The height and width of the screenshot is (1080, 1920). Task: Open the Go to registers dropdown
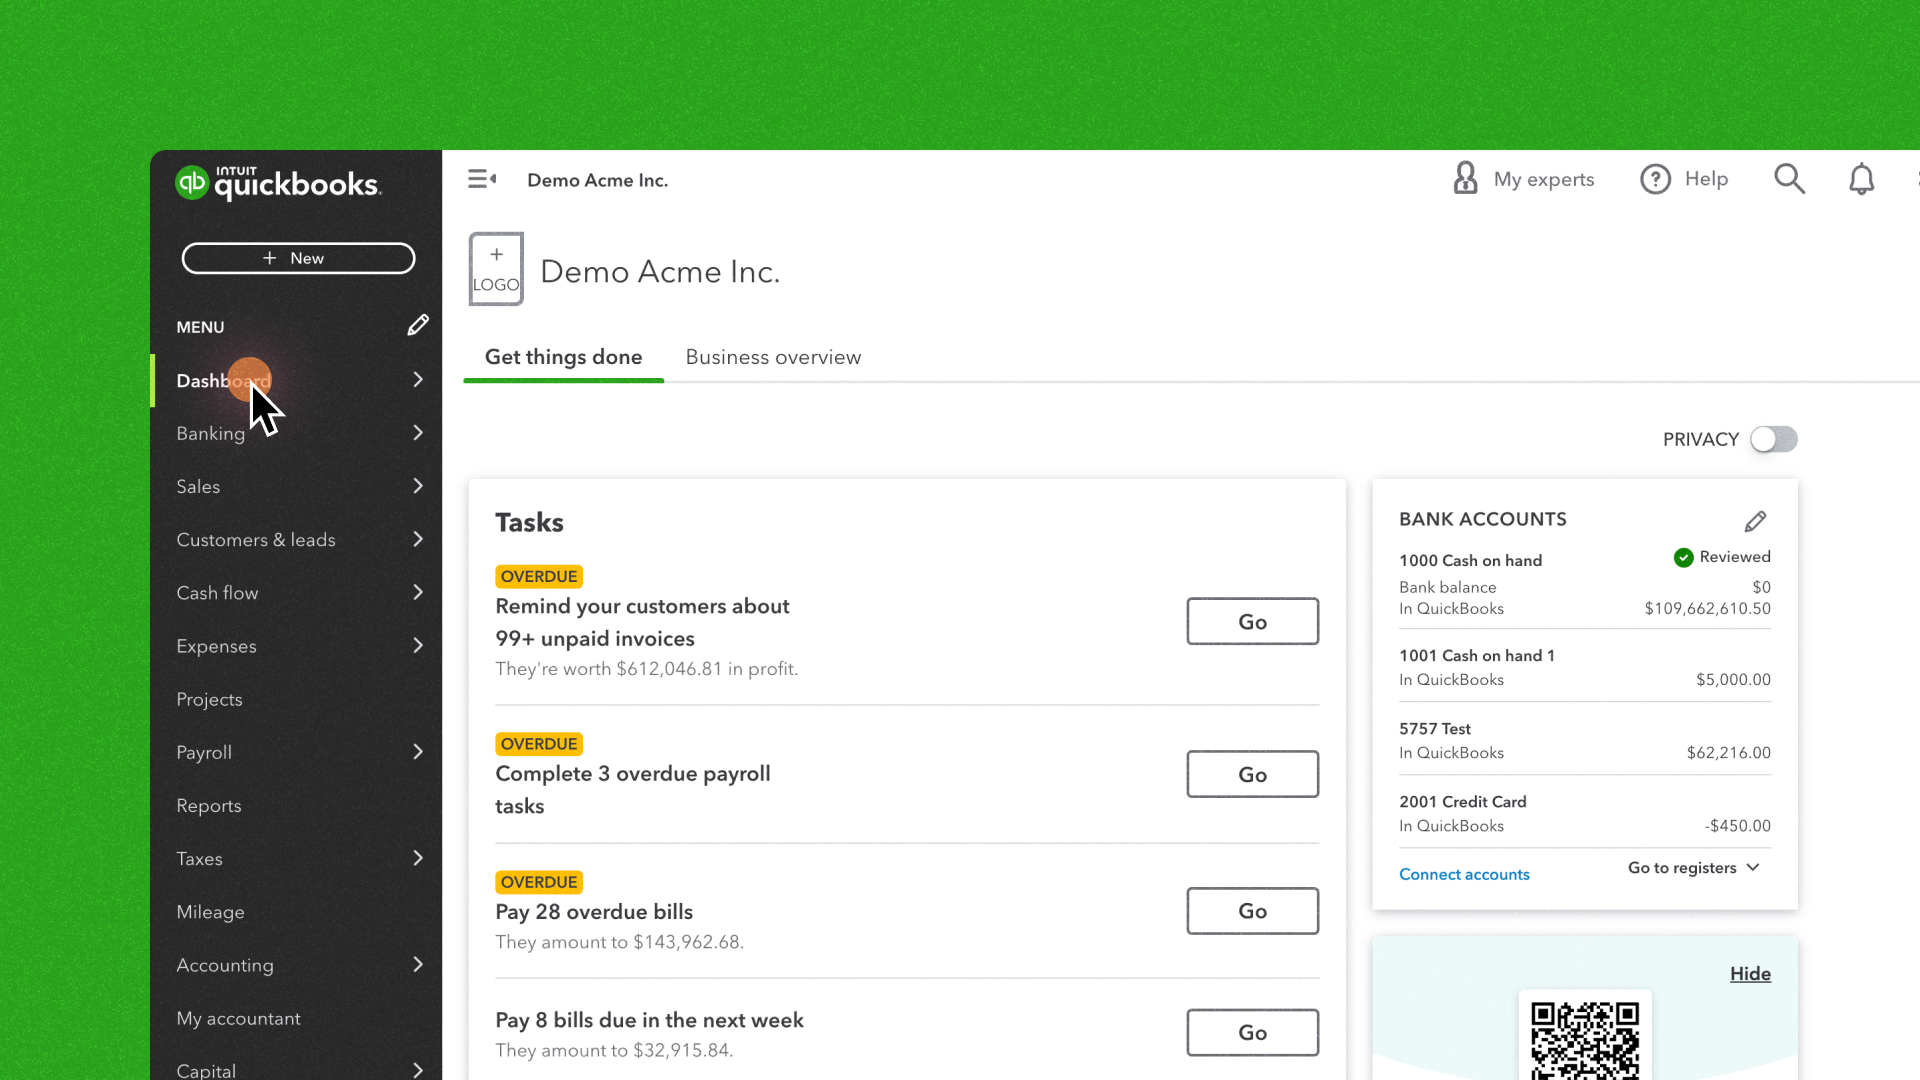(x=1693, y=868)
